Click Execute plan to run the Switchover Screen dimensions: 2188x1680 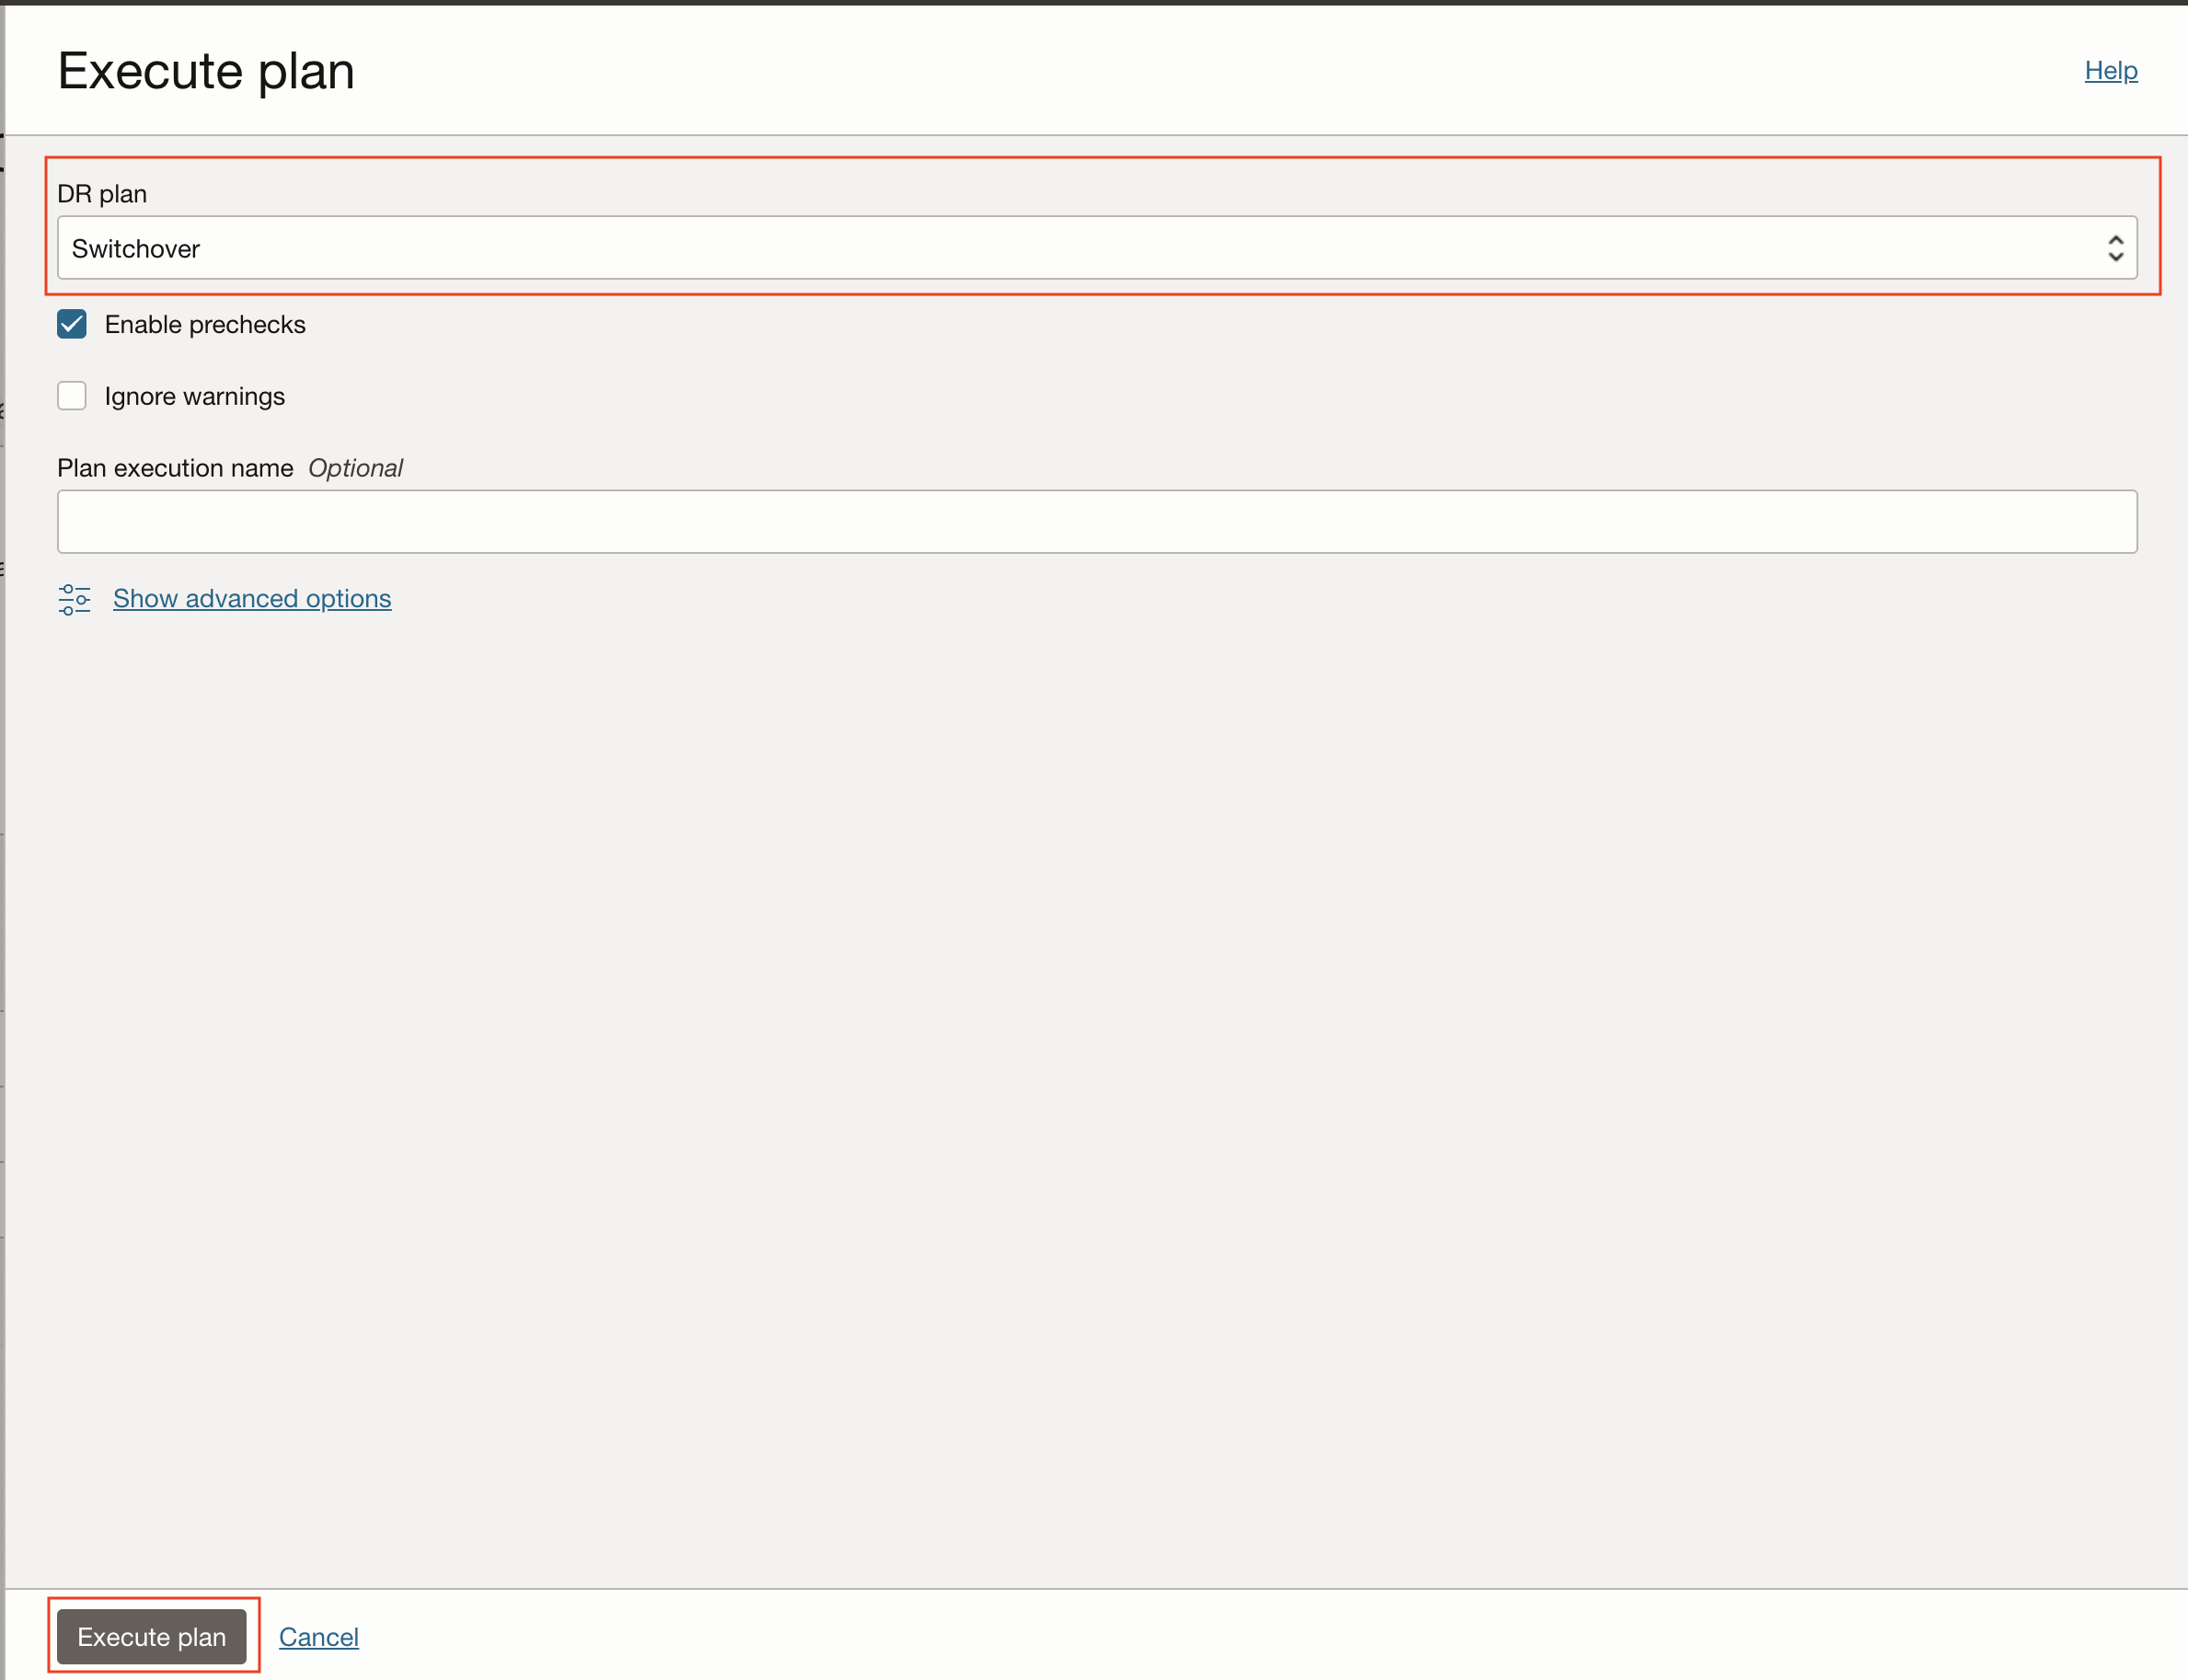tap(152, 1636)
